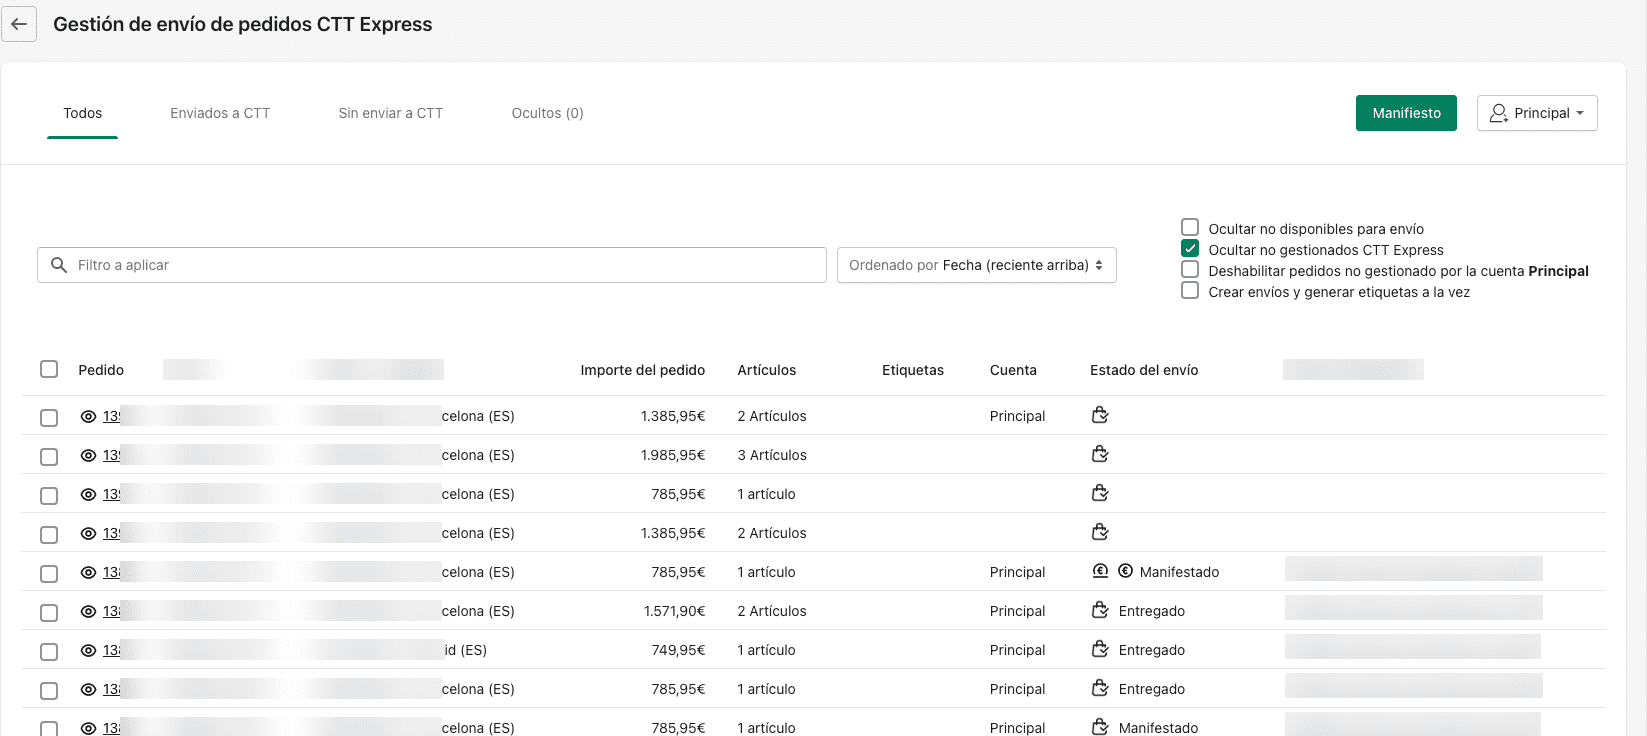
Task: Open order link on the 749,95€ row
Action: (111, 650)
